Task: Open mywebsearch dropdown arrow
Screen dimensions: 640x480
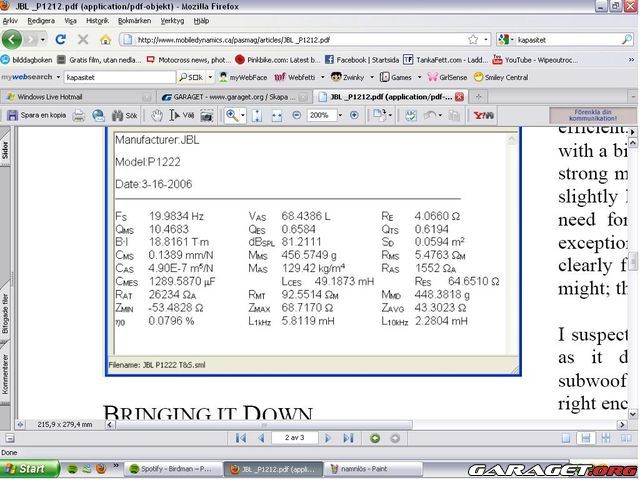Action: pyautogui.click(x=58, y=77)
